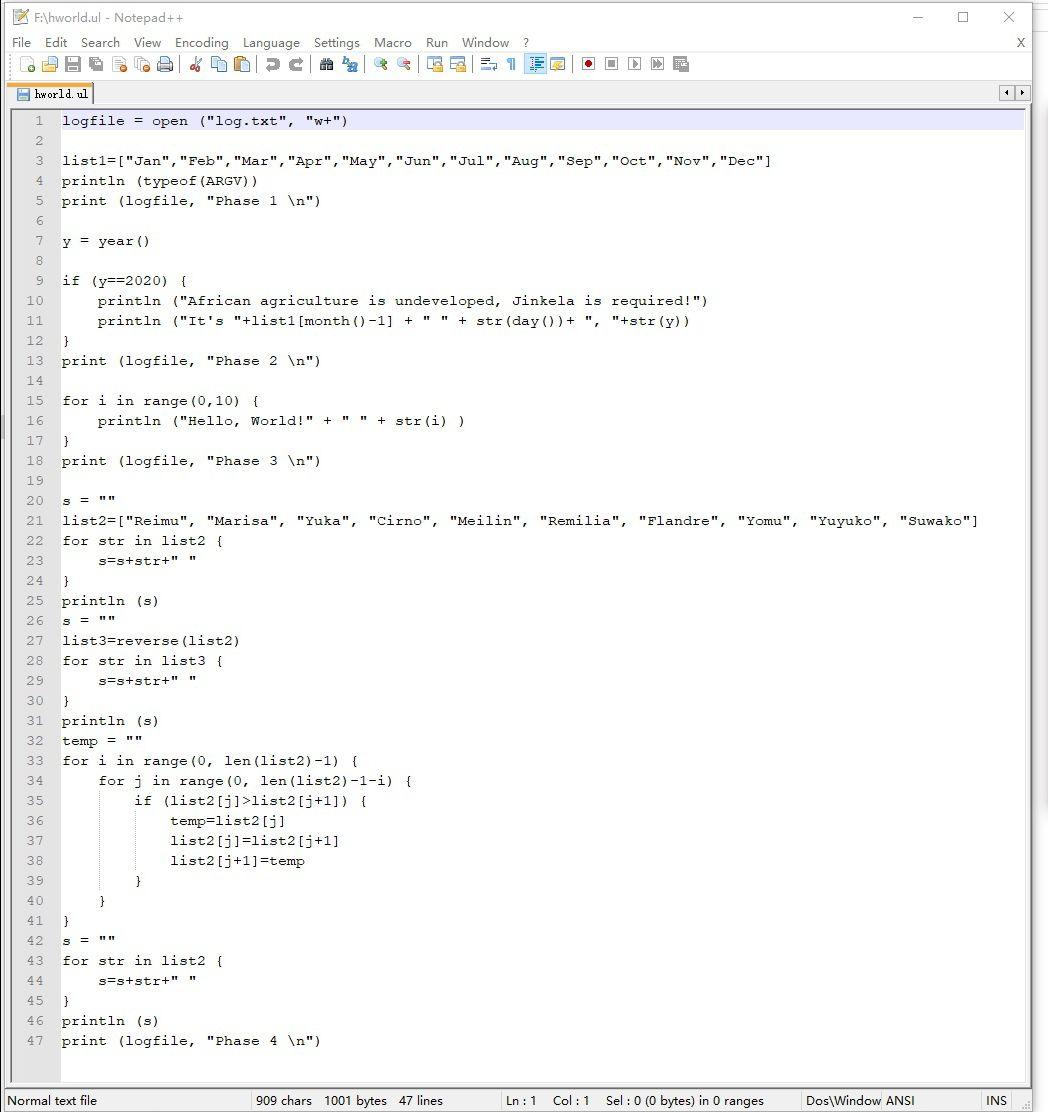Save the current file via floppy icon
The width and height of the screenshot is (1048, 1112).
pos(72,65)
